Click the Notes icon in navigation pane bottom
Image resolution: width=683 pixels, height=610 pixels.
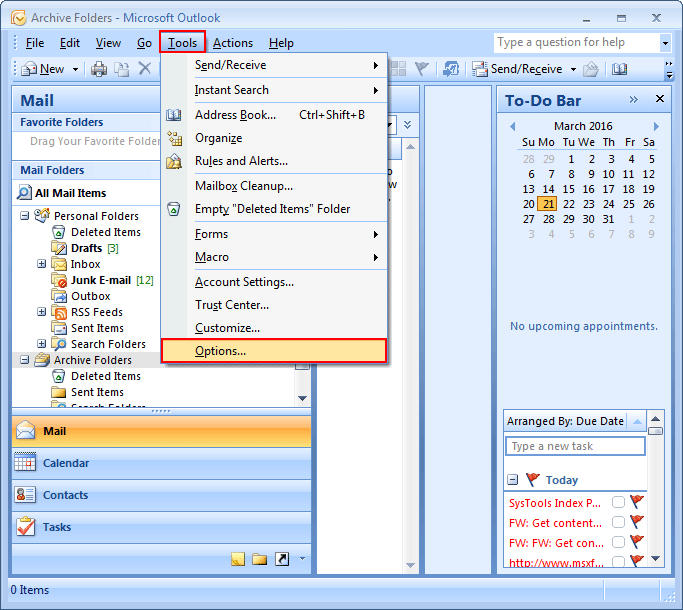coord(238,559)
